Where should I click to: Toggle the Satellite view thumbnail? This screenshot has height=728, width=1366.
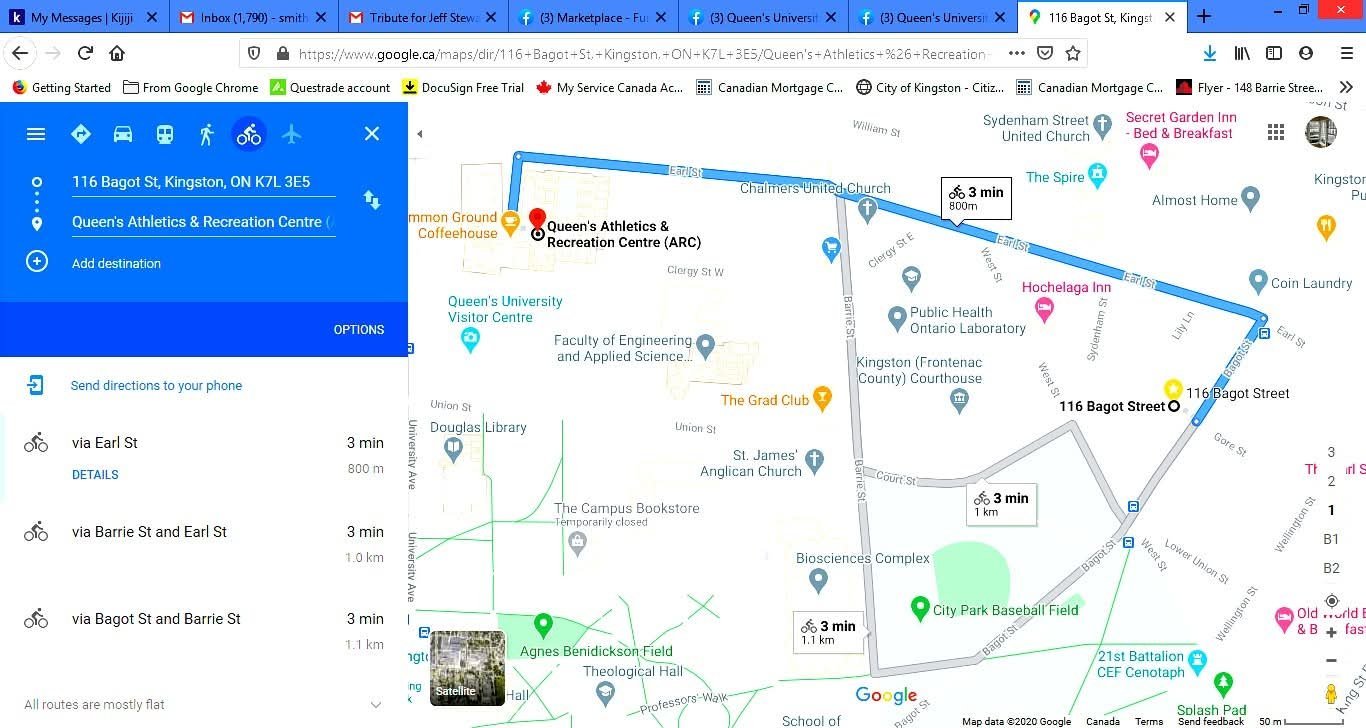pos(467,668)
